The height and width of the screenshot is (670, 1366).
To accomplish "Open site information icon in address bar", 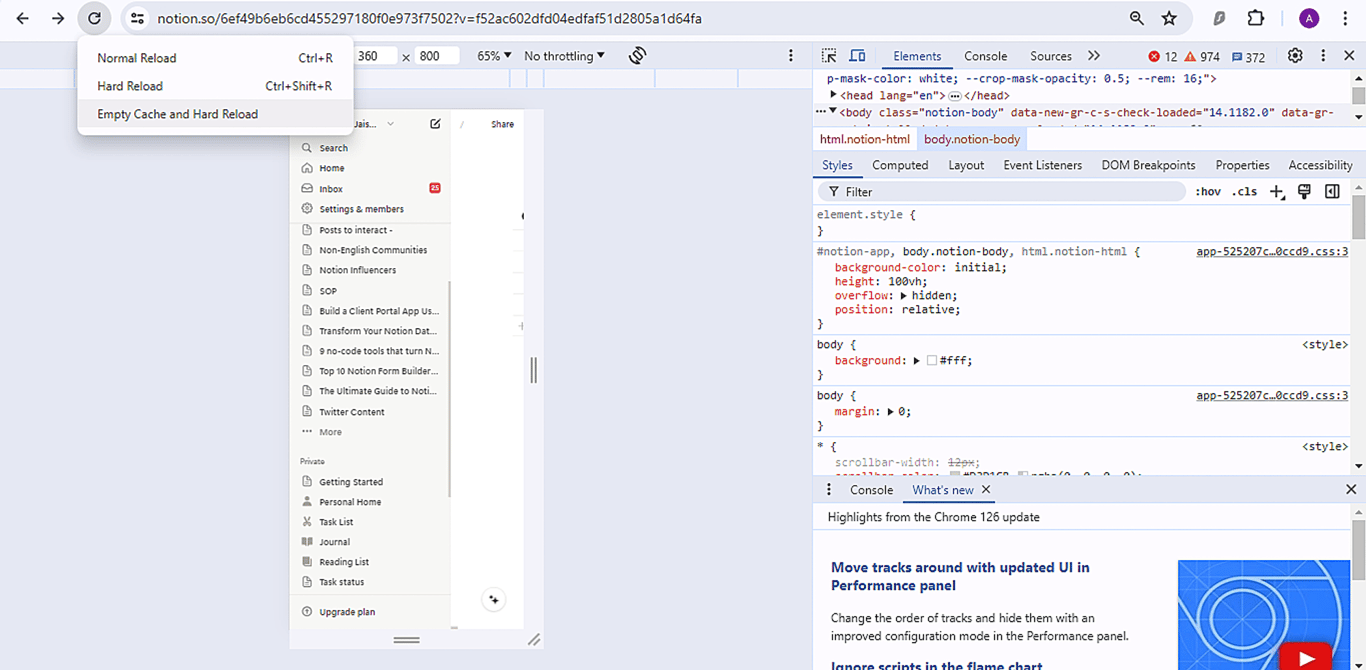I will click(x=138, y=18).
